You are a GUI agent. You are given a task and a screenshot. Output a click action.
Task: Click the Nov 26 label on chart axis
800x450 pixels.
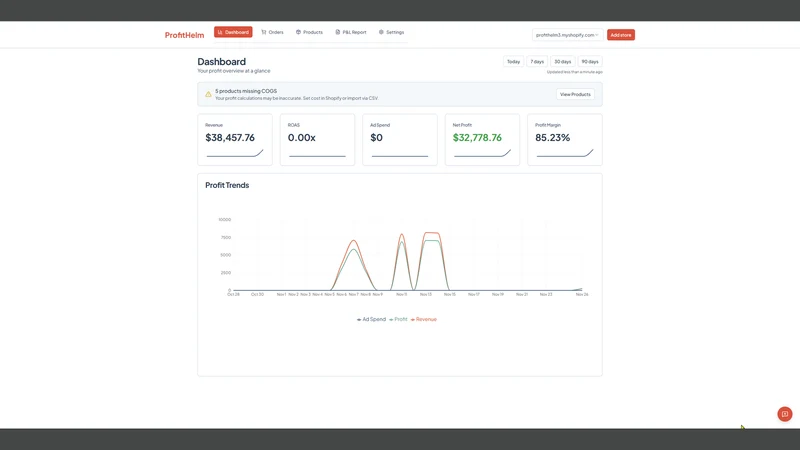(x=582, y=294)
